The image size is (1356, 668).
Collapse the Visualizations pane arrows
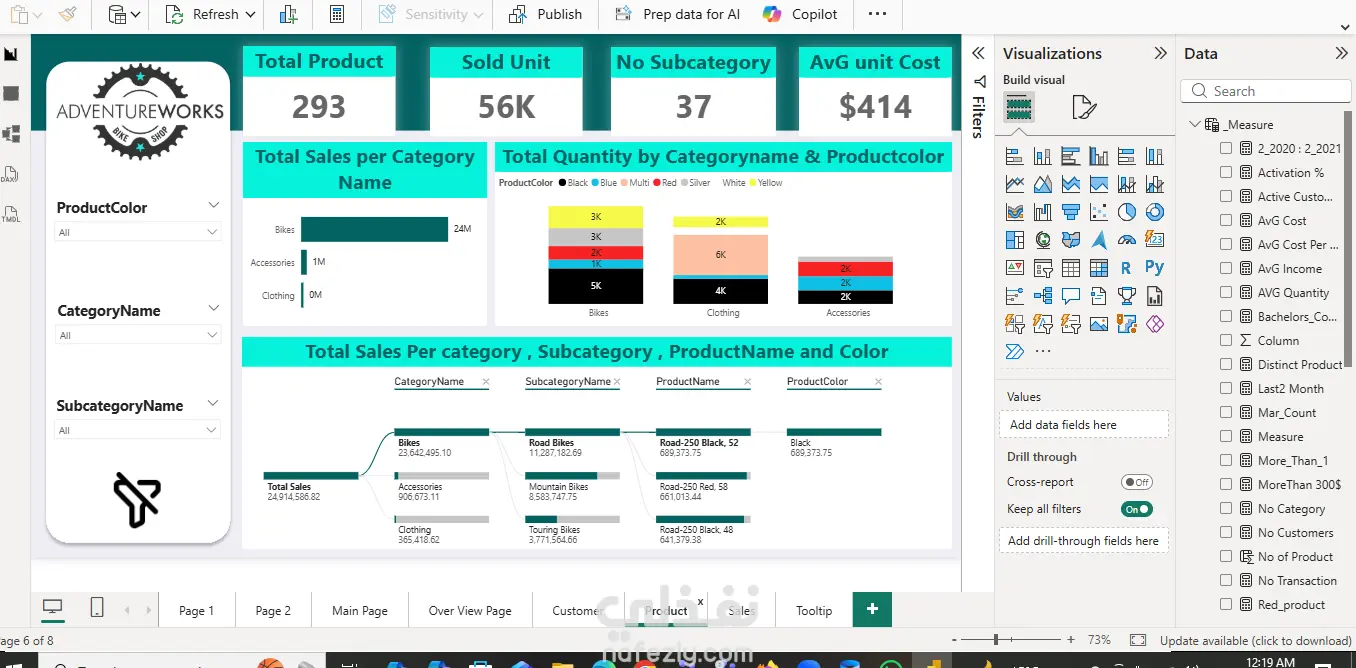pyautogui.click(x=1160, y=54)
